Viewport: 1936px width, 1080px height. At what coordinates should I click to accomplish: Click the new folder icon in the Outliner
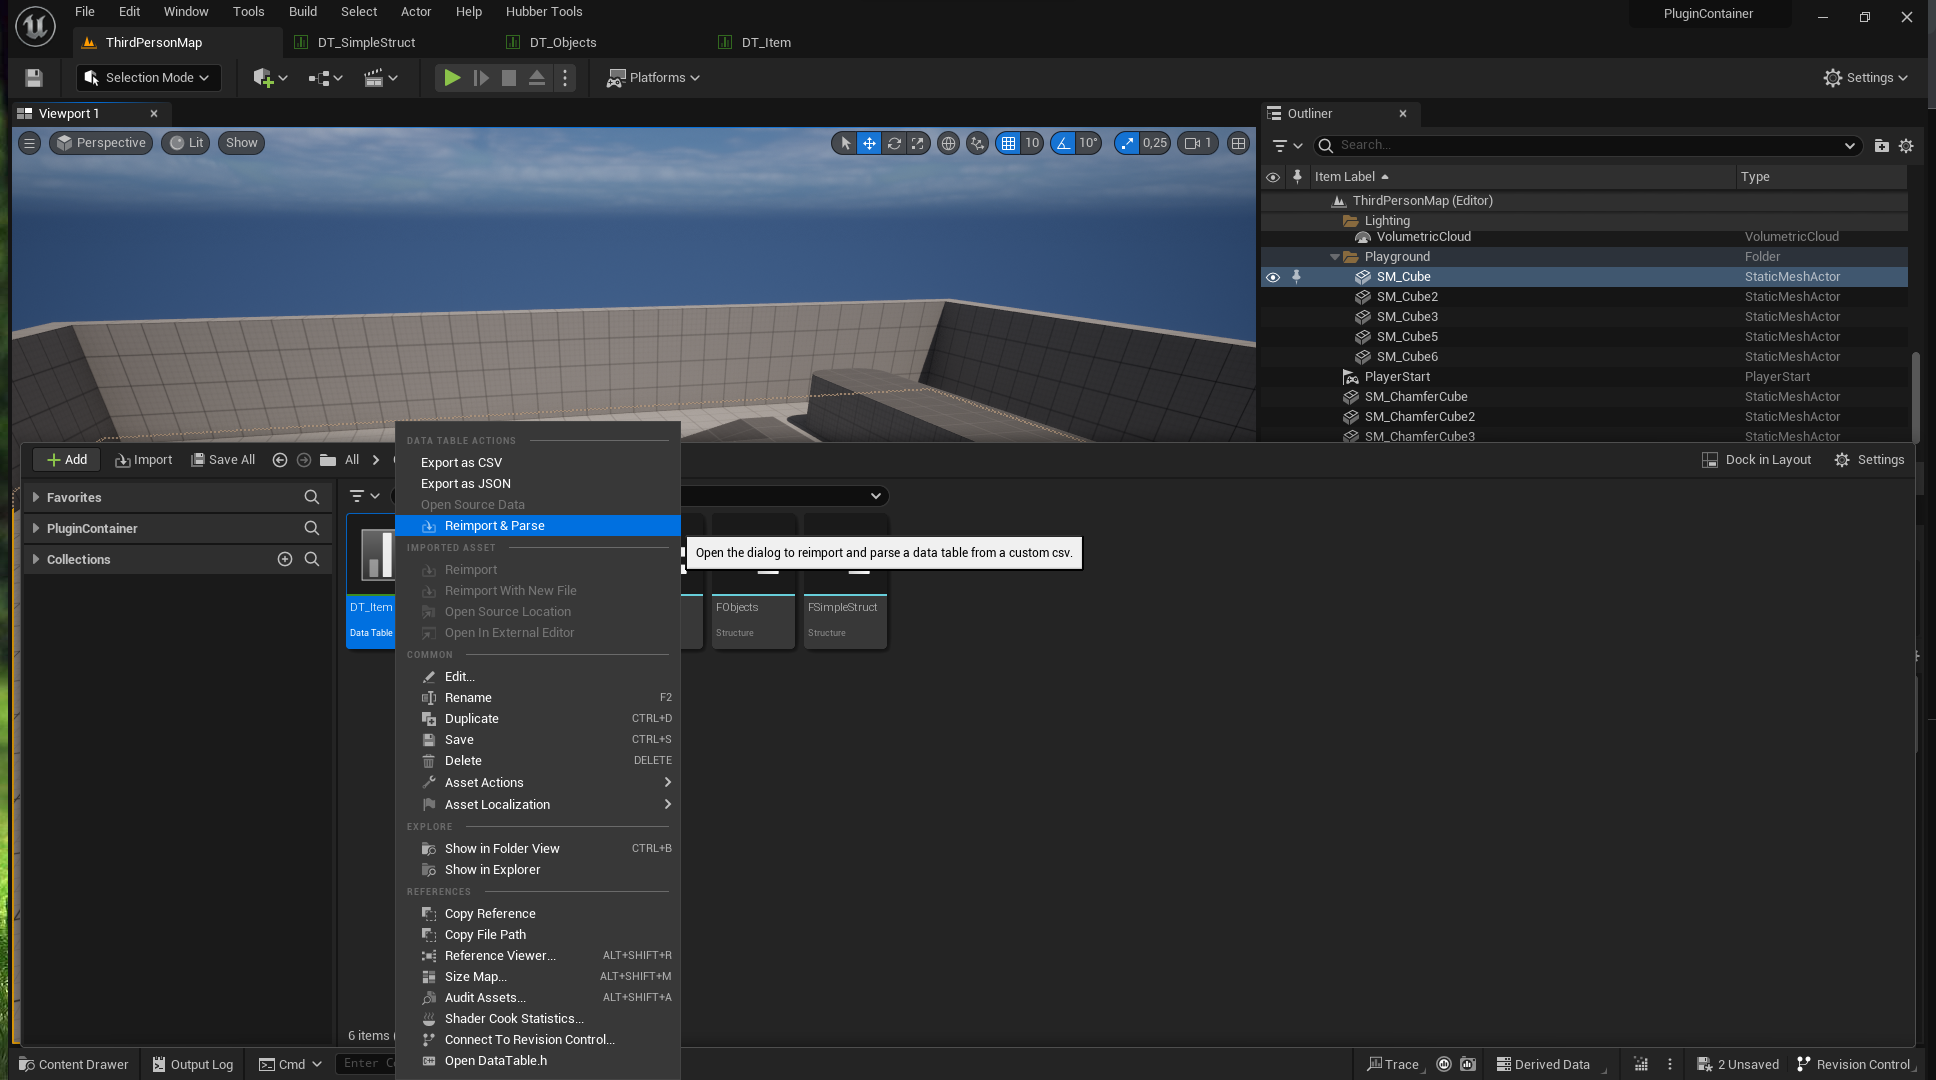click(x=1881, y=146)
